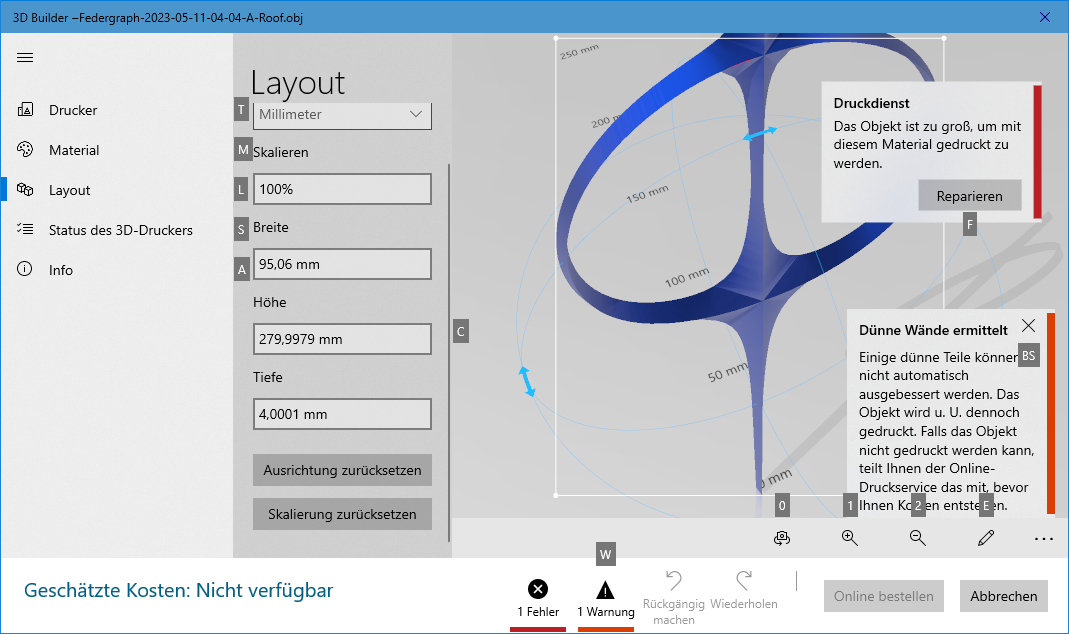
Task: Zoom out with the magnifier minus icon
Action: [917, 538]
